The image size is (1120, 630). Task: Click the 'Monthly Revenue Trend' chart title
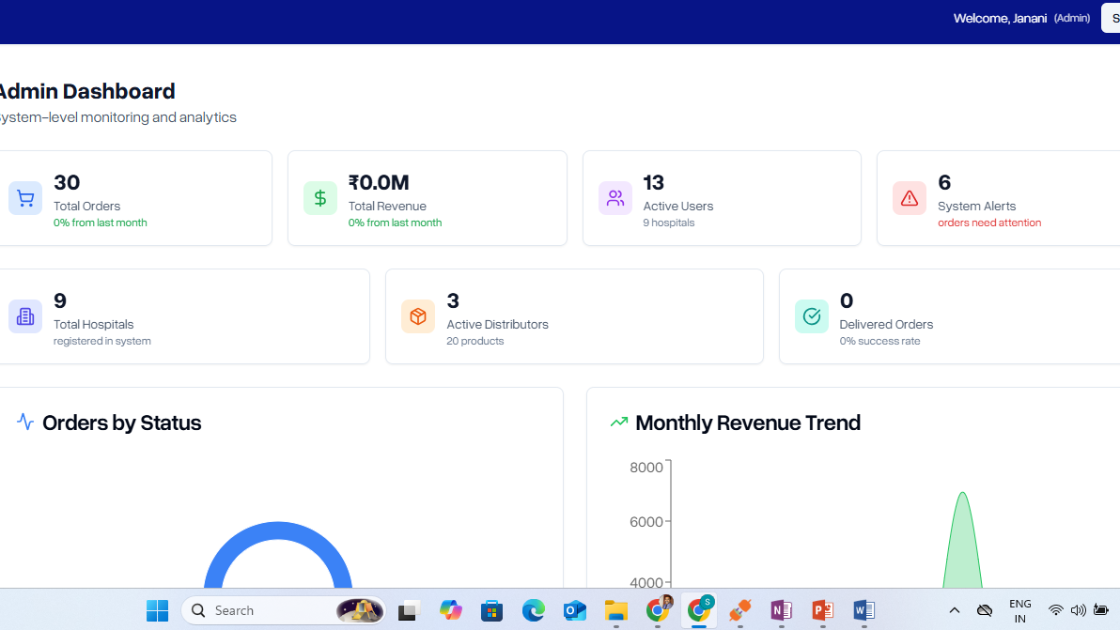pos(748,423)
